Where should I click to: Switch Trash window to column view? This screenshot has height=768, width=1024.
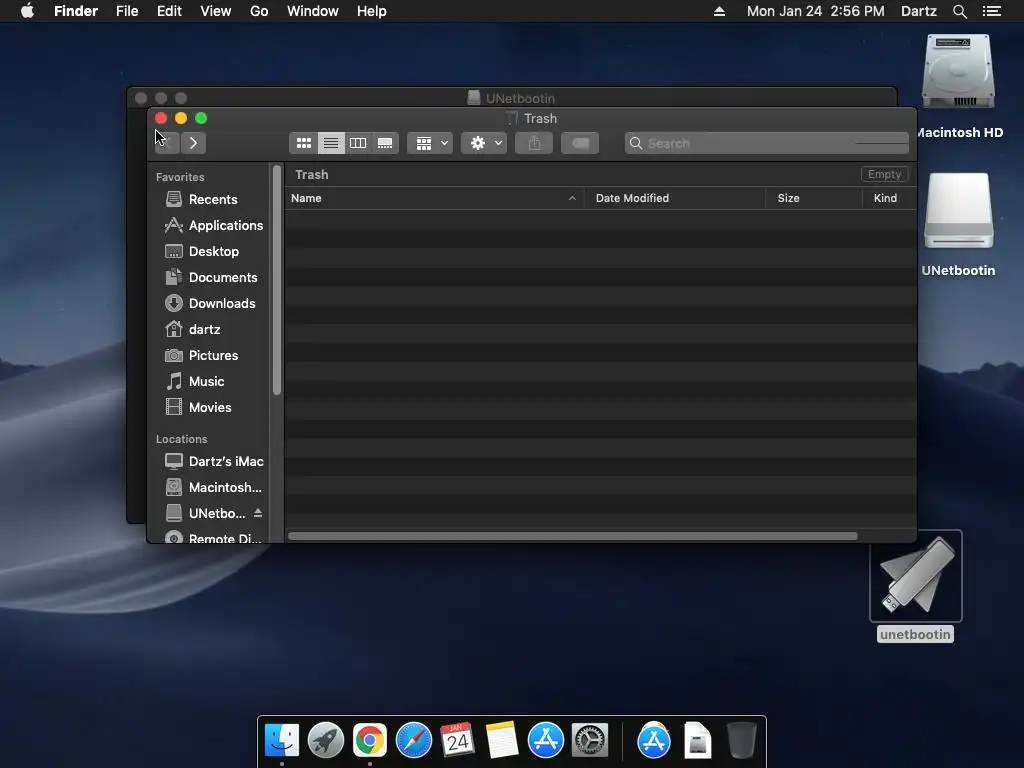[358, 143]
